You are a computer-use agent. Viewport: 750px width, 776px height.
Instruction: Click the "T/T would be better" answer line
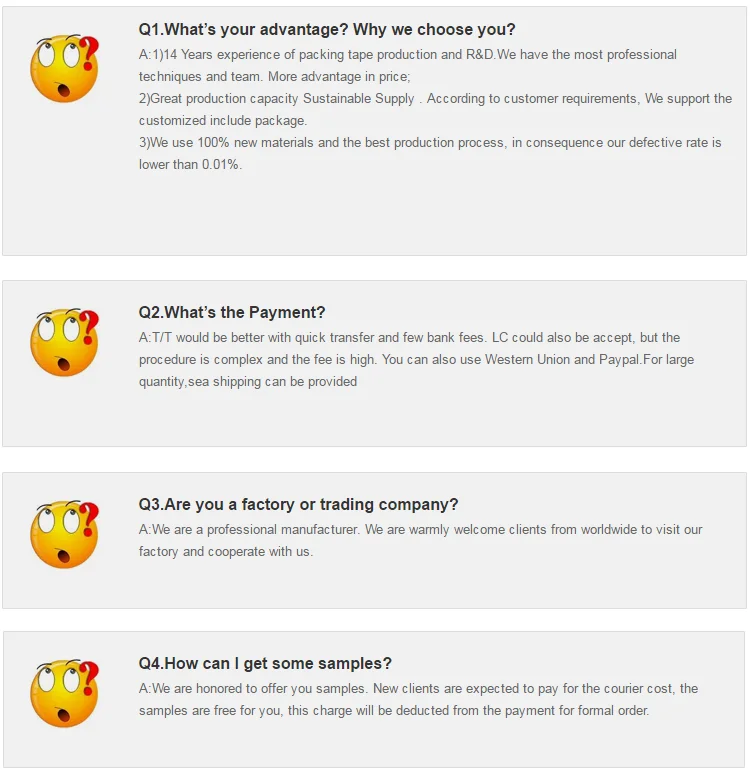[x=409, y=338]
